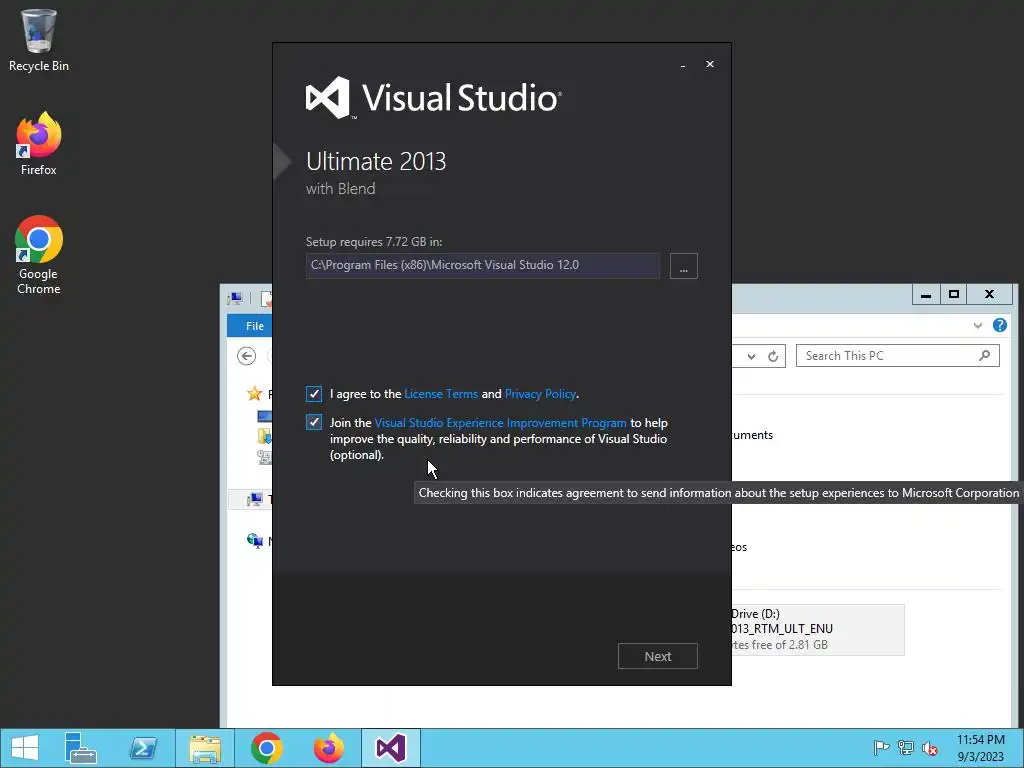Close the File Explorer window
Screen dimensions: 1024x768
(989, 295)
